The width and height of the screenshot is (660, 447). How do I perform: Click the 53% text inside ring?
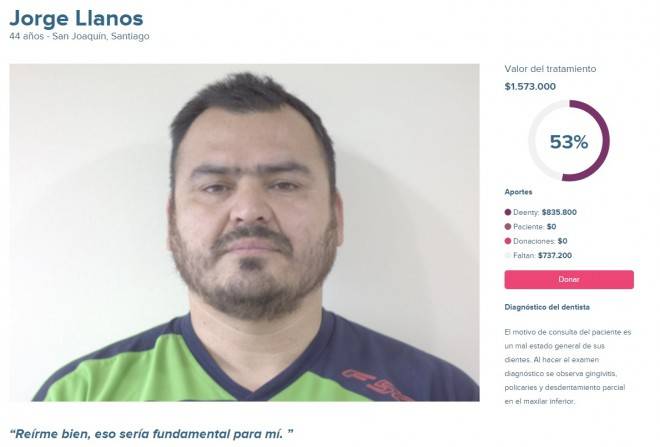pos(569,142)
